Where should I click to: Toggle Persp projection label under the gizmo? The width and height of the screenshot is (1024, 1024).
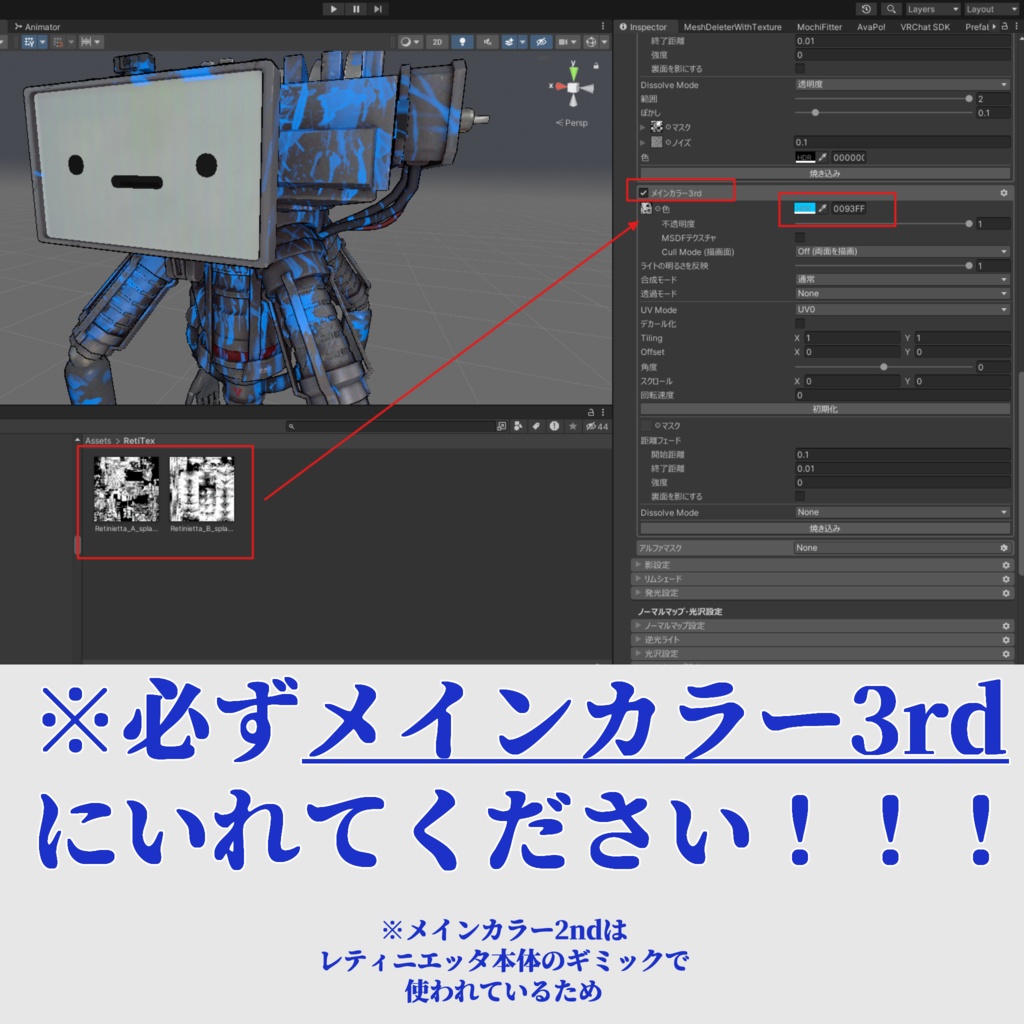click(572, 123)
